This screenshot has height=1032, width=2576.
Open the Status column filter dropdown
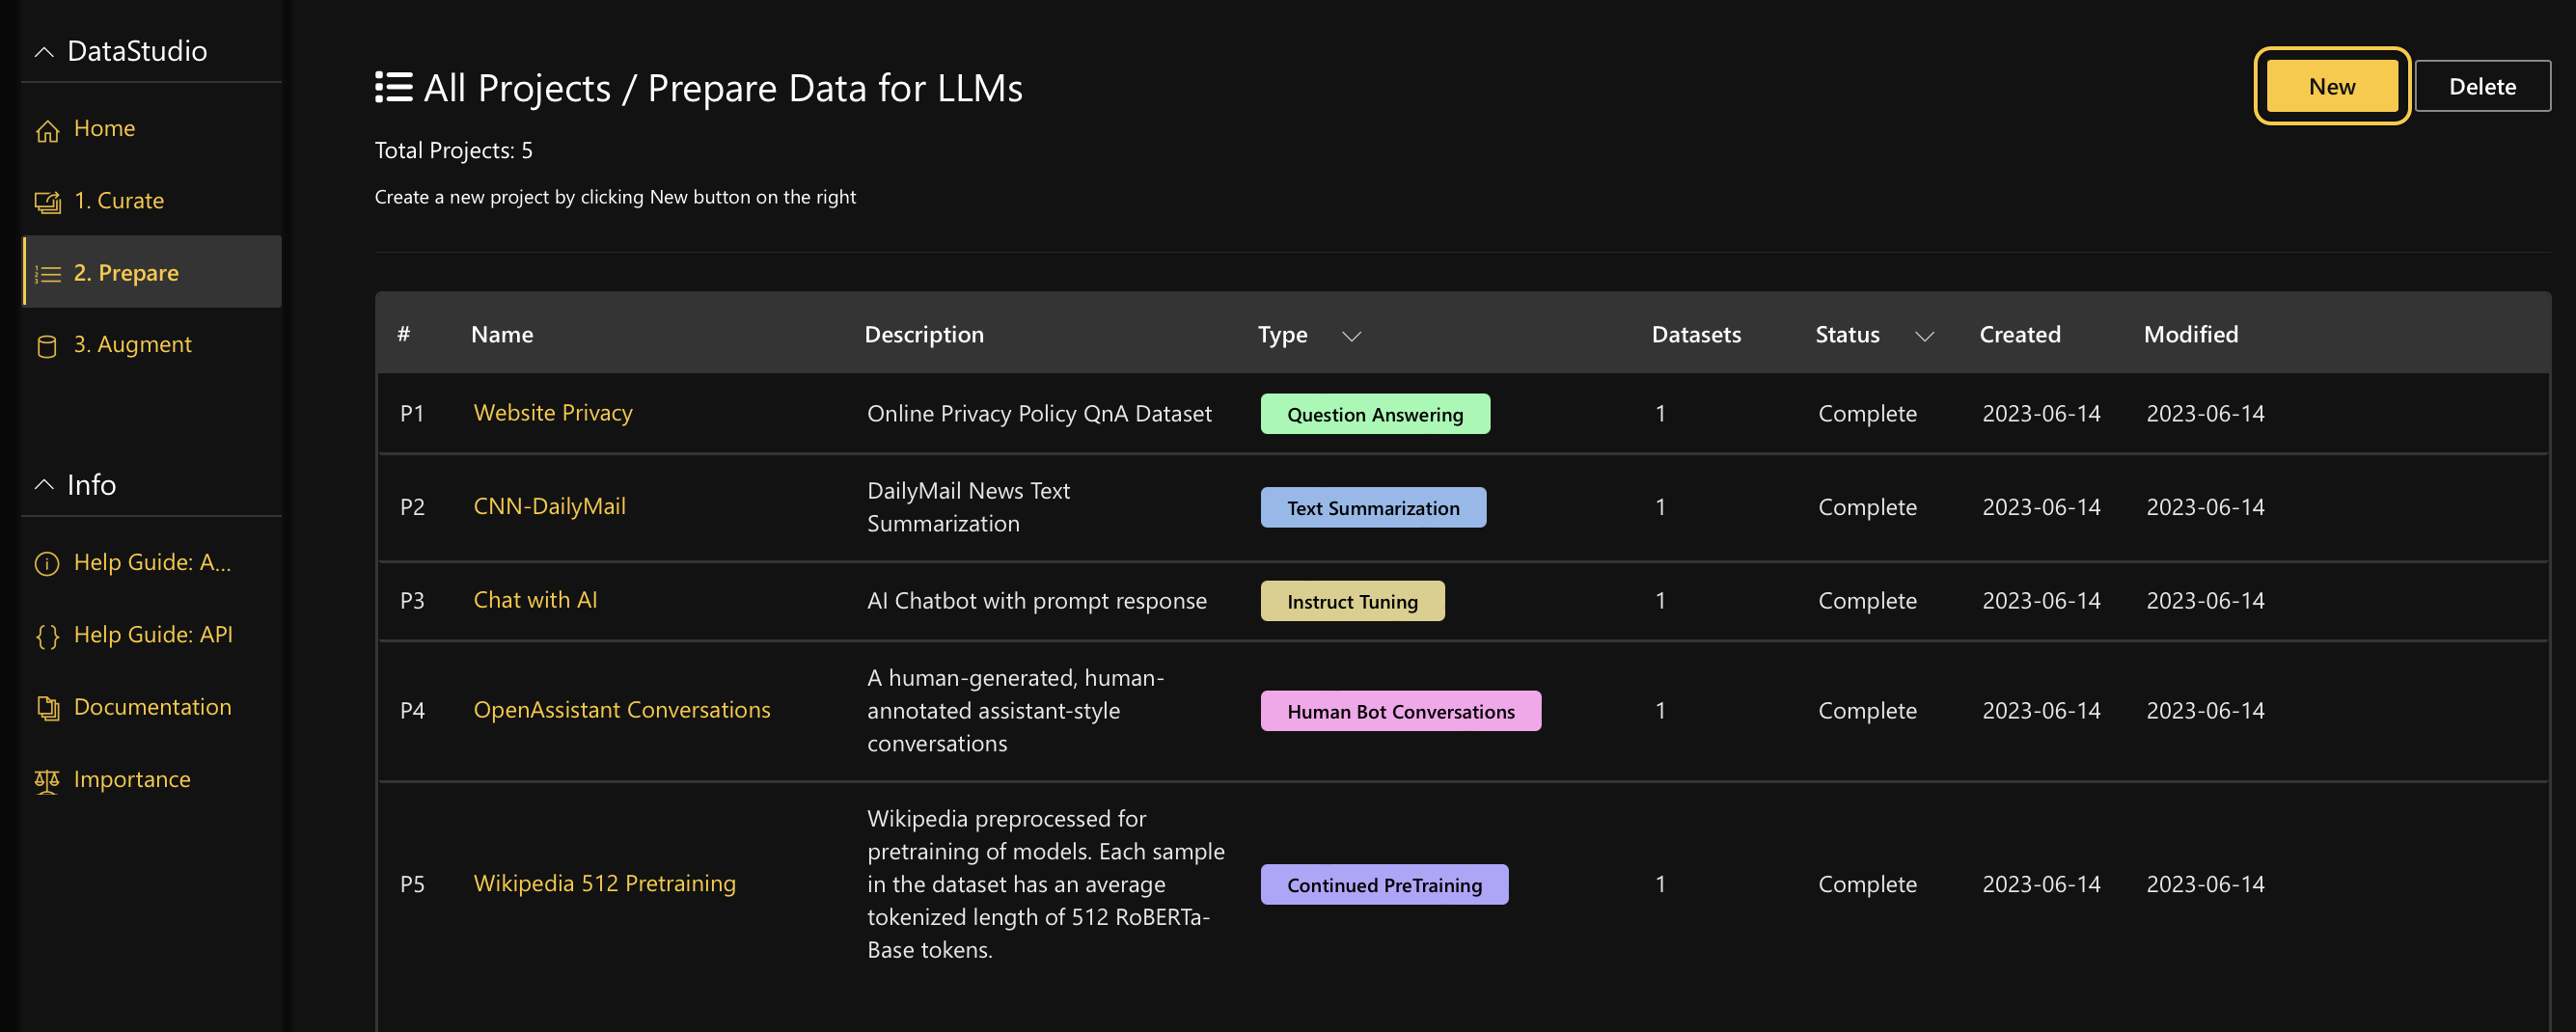click(x=1923, y=336)
